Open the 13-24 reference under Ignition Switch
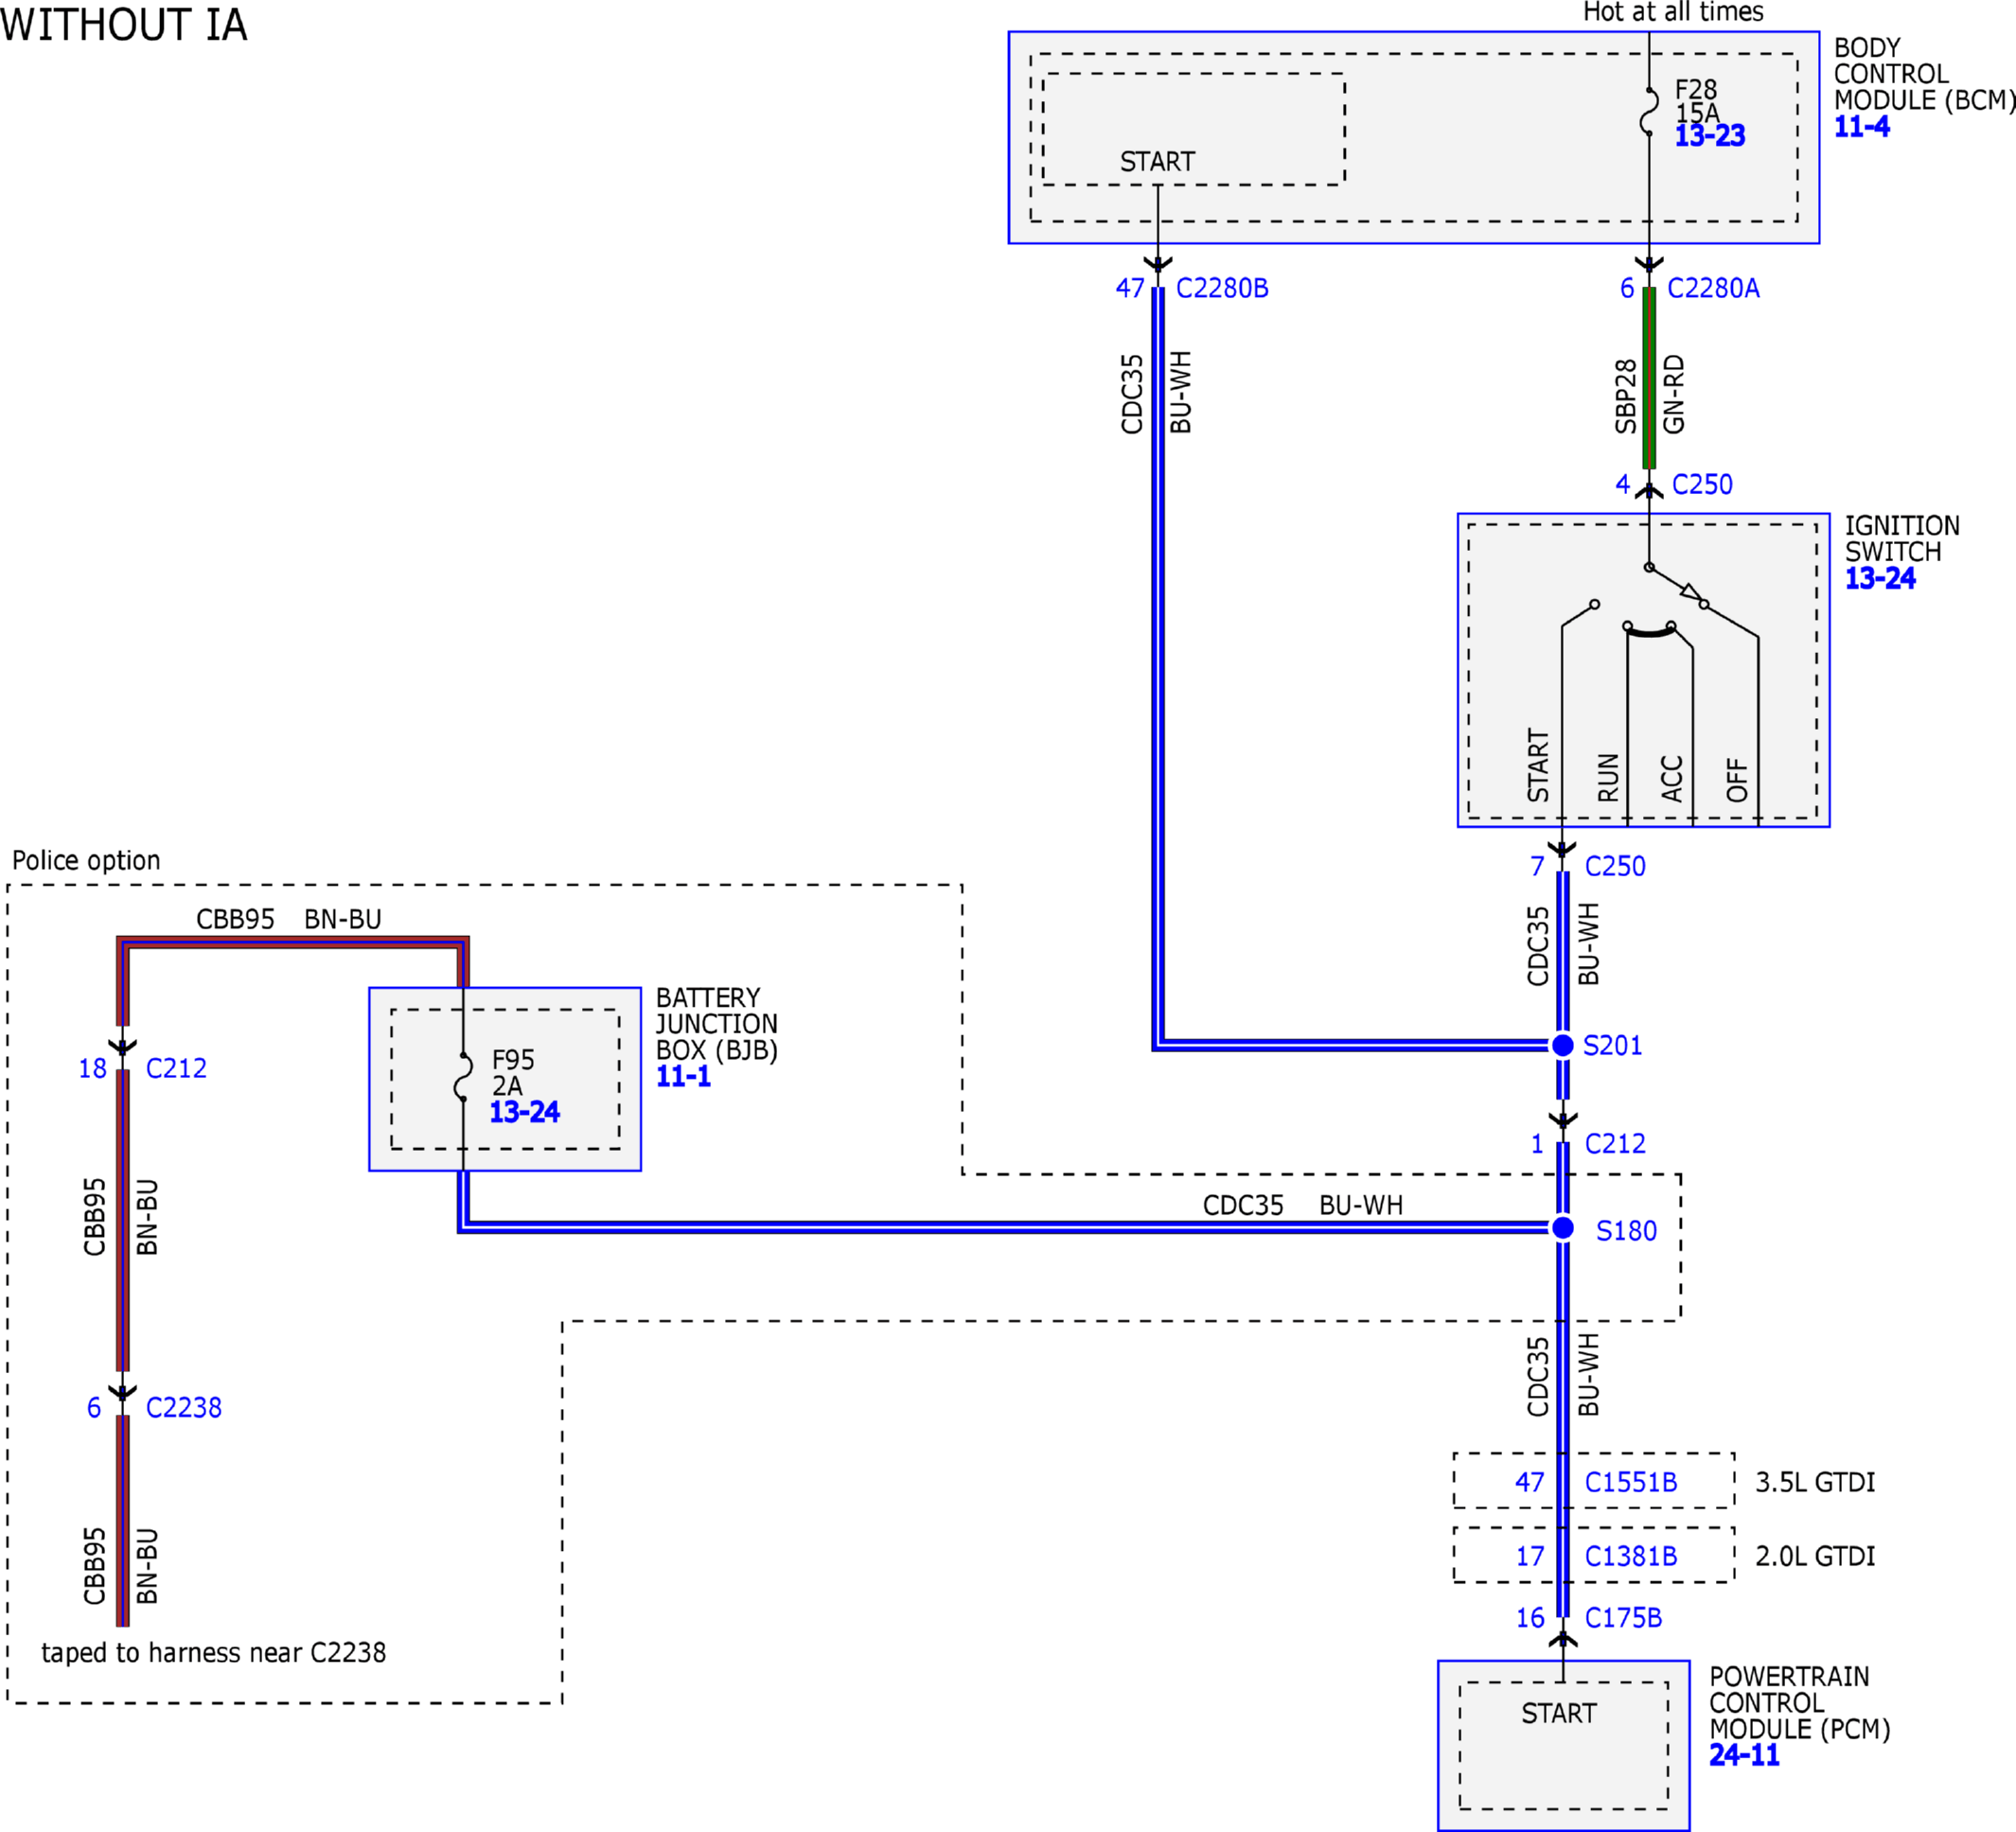2016x1832 pixels. click(x=1879, y=578)
